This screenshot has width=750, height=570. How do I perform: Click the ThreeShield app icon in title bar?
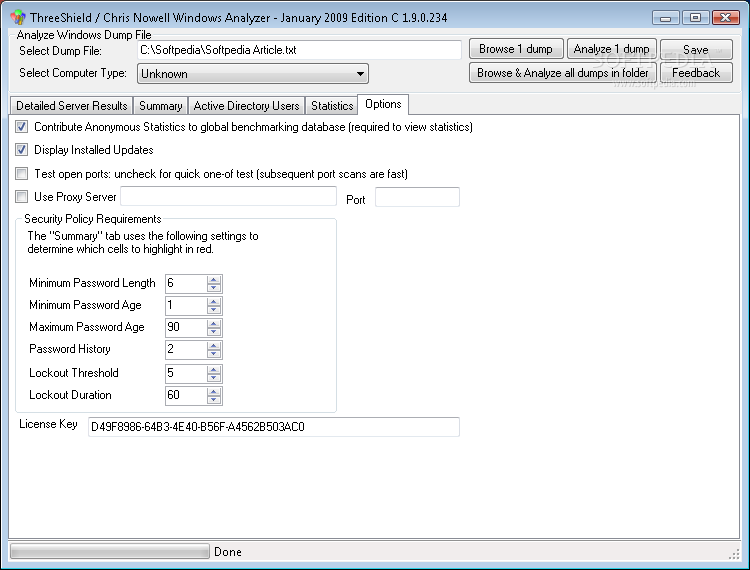coord(18,18)
